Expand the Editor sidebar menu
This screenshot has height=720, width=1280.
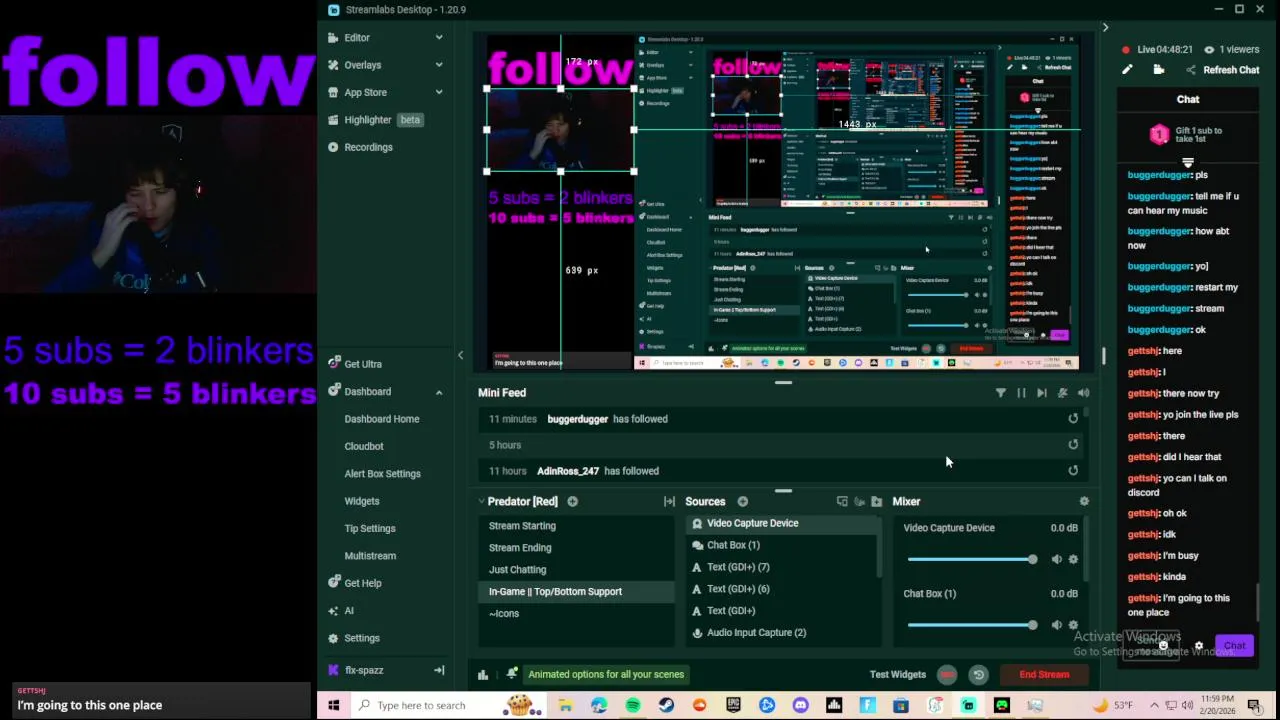tap(438, 38)
